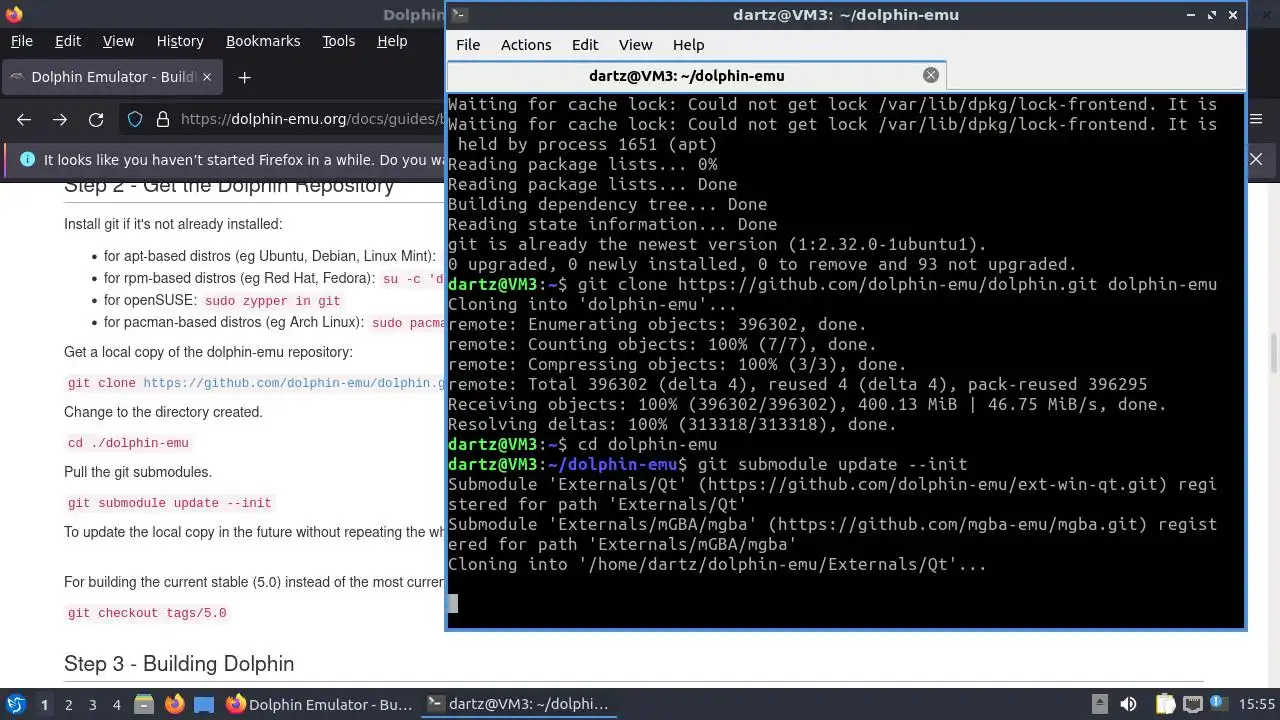Switch to workspace 4 in the panel
The height and width of the screenshot is (720, 1280).
tap(117, 705)
